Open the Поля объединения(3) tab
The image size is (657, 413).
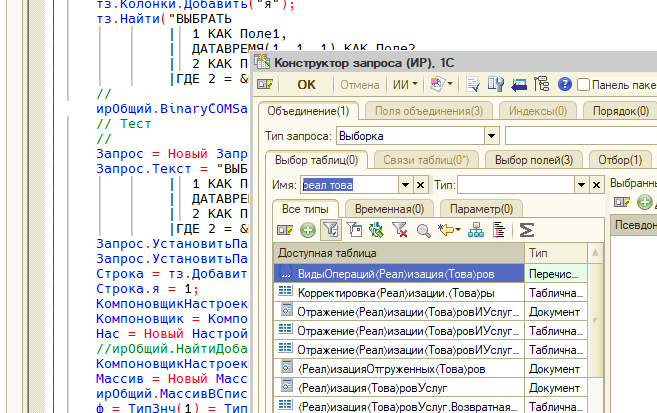click(x=429, y=111)
